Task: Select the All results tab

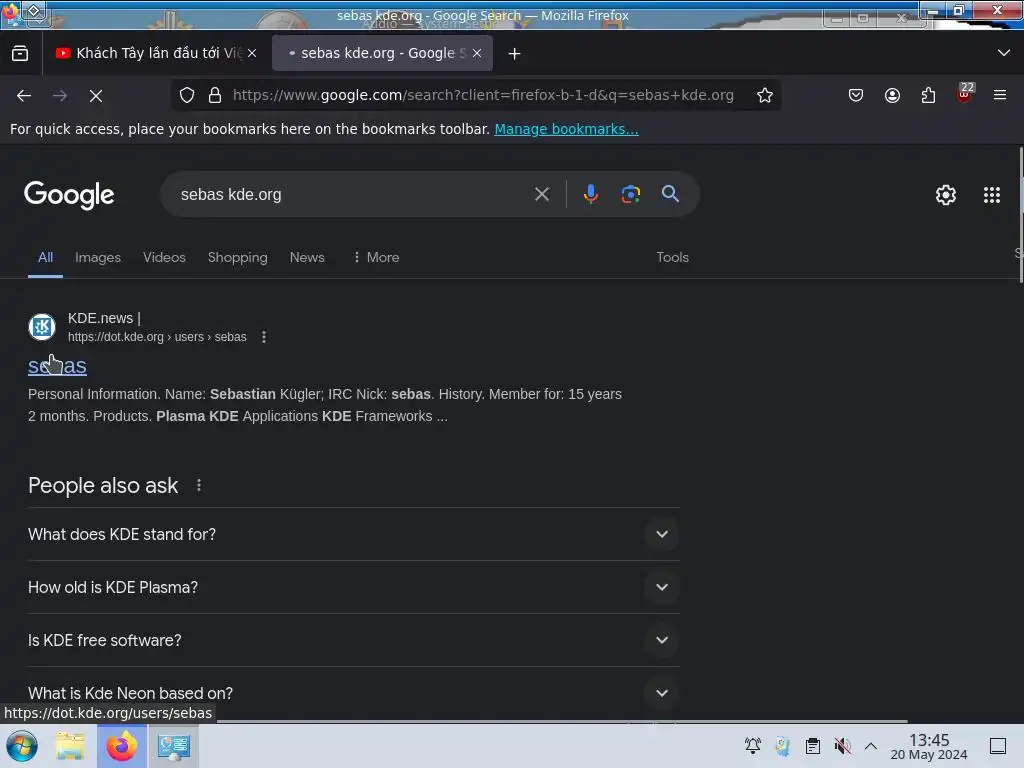Action: click(45, 257)
